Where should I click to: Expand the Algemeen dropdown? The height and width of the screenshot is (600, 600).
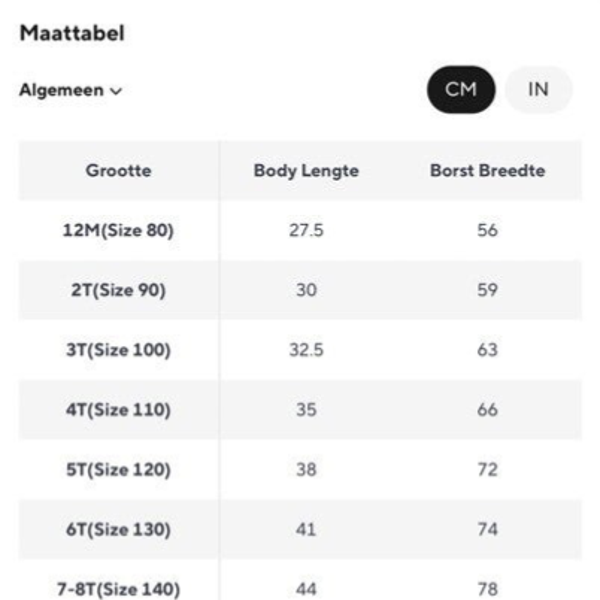[70, 91]
